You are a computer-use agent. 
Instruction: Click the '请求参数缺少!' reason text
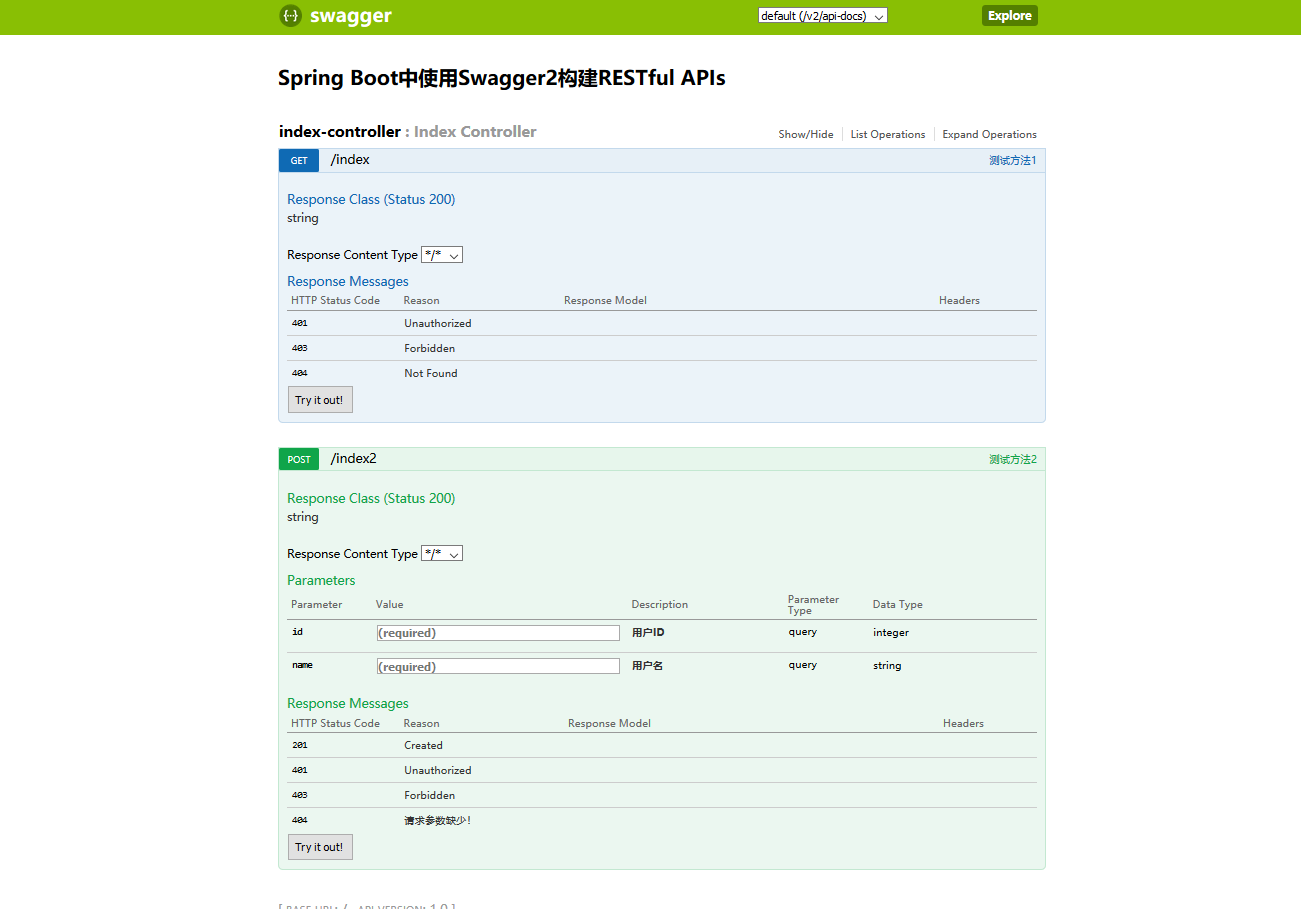[x=437, y=820]
